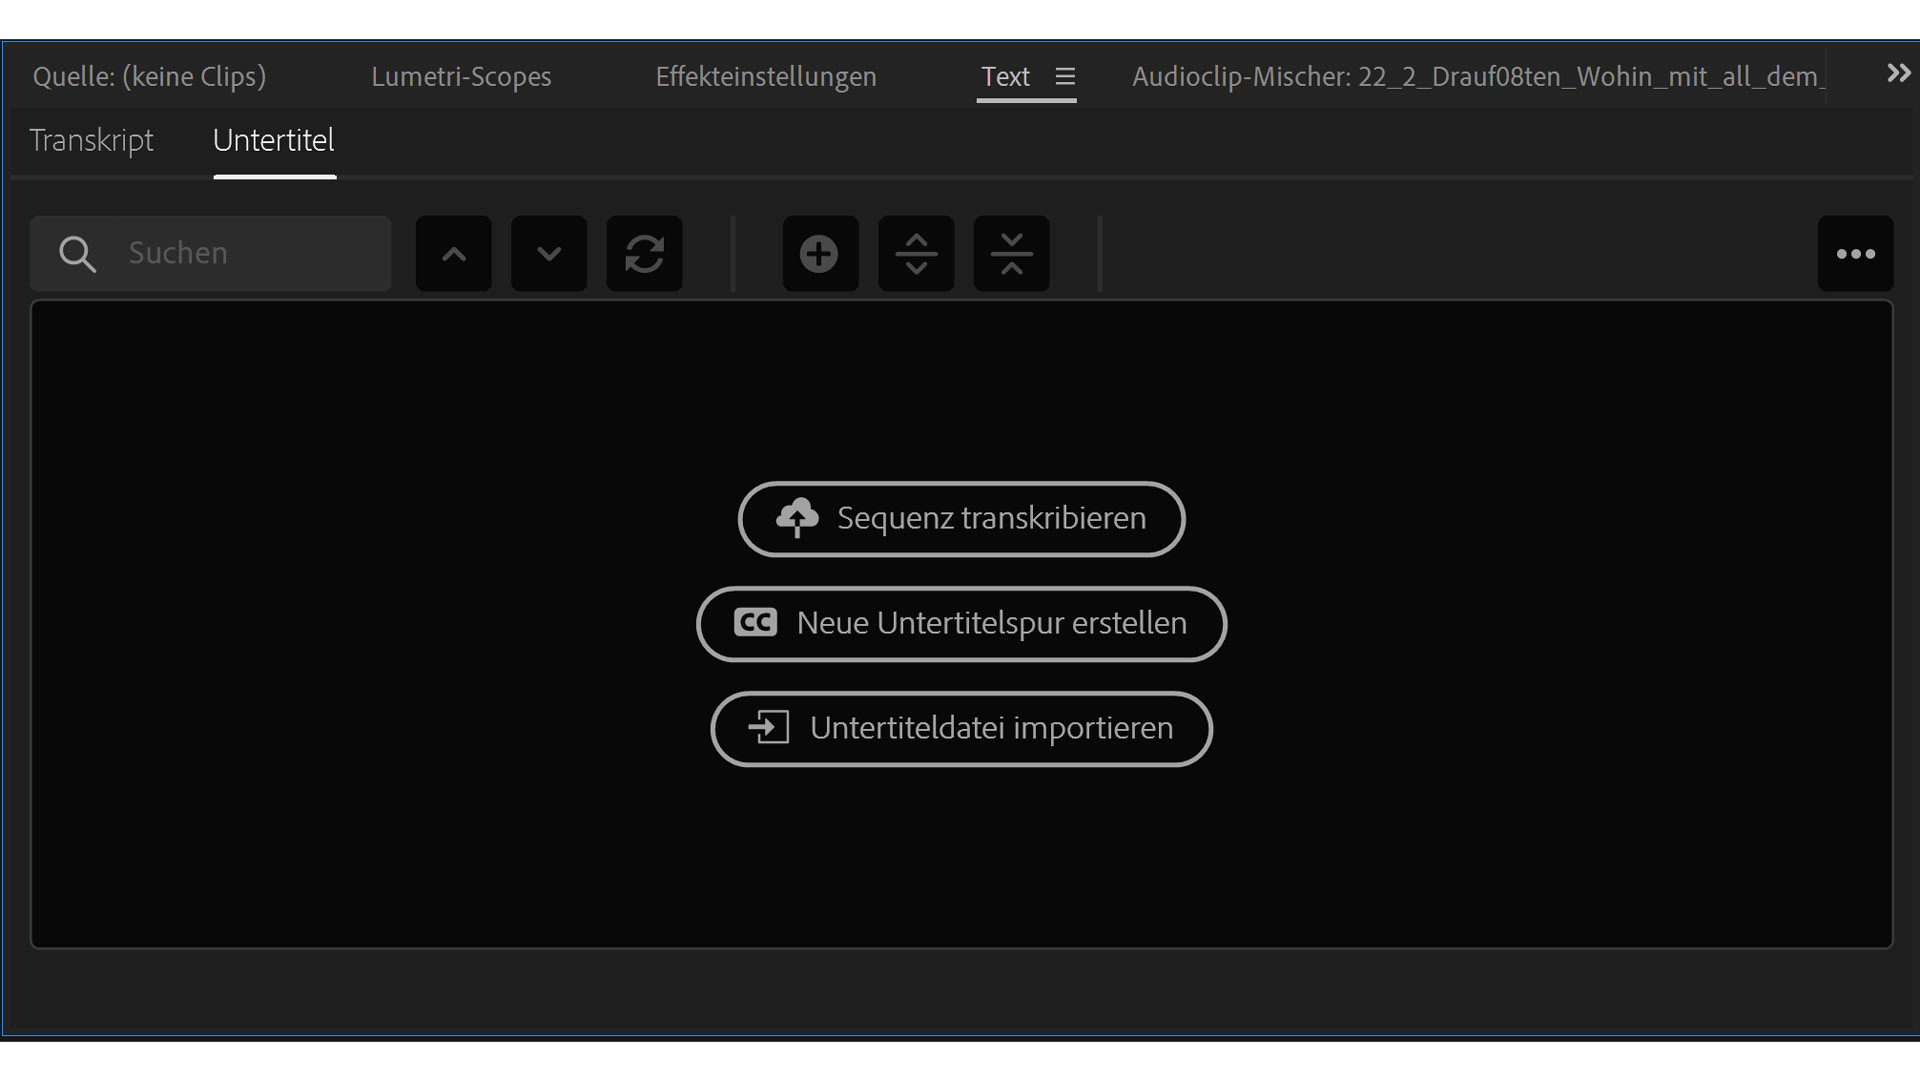Open the Audioclip-Mischer panel tab
Image resolution: width=1920 pixels, height=1081 pixels.
click(1477, 77)
